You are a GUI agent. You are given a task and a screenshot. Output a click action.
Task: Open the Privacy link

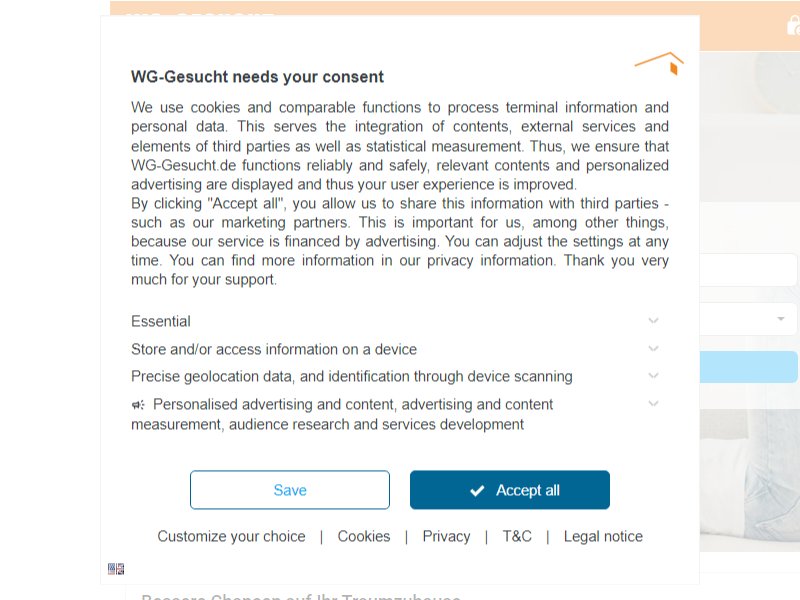tap(446, 536)
